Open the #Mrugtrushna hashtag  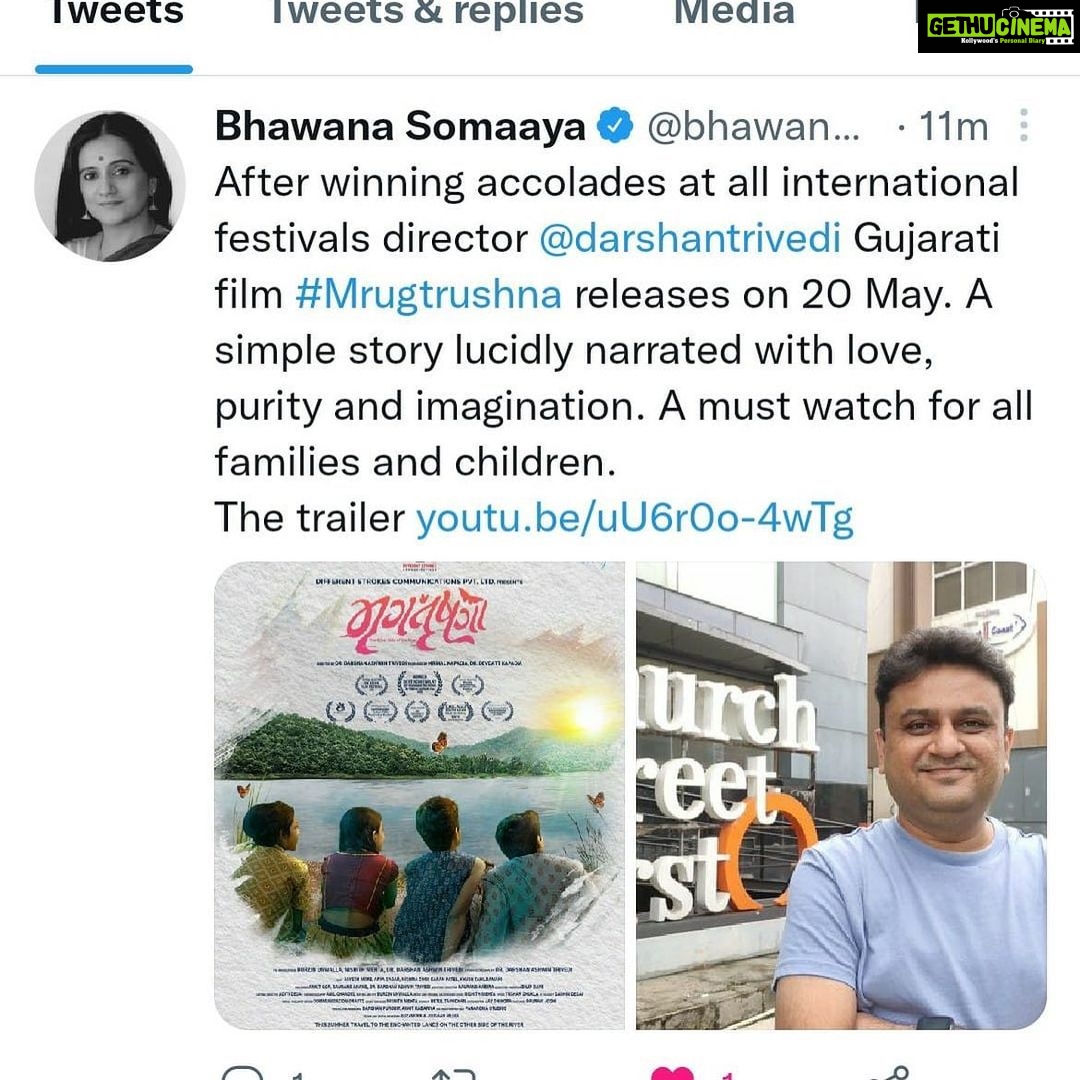428,295
